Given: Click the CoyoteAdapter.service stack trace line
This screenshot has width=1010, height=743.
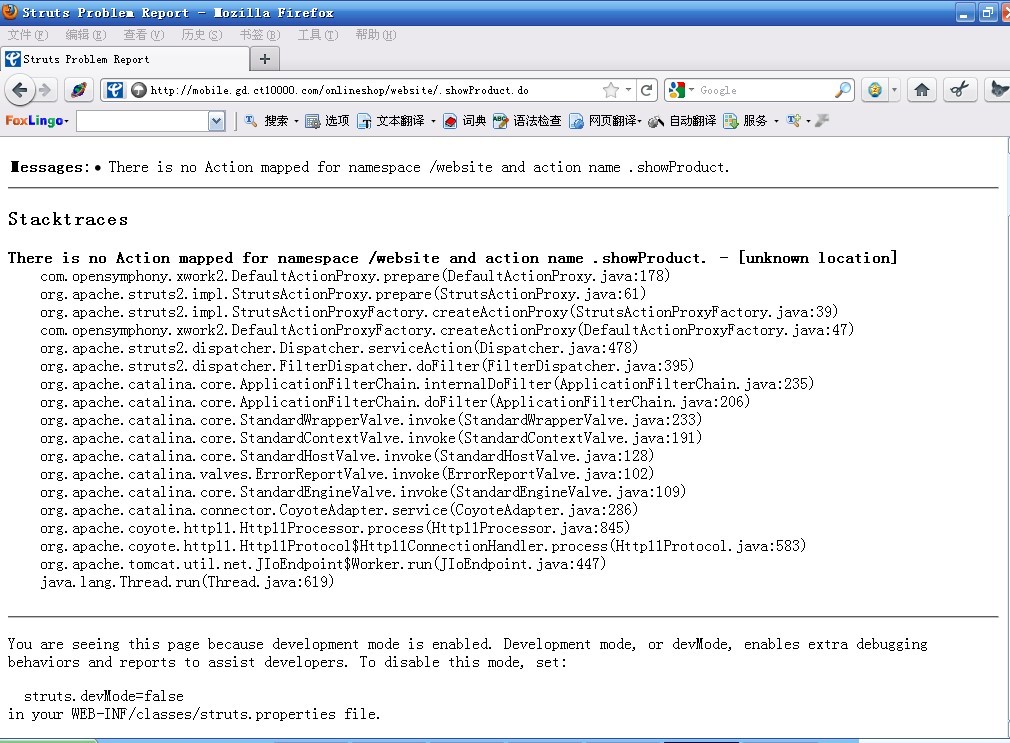Looking at the screenshot, I should 339,510.
